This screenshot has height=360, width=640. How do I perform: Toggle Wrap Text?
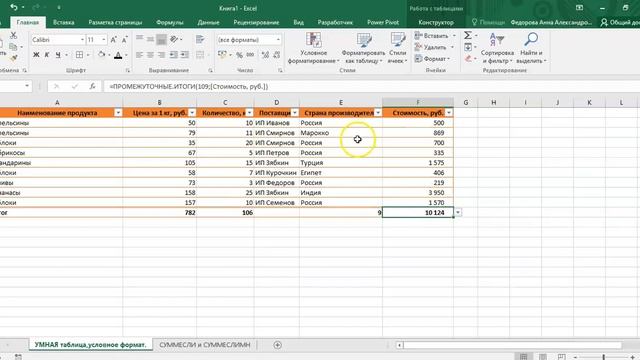(x=200, y=39)
